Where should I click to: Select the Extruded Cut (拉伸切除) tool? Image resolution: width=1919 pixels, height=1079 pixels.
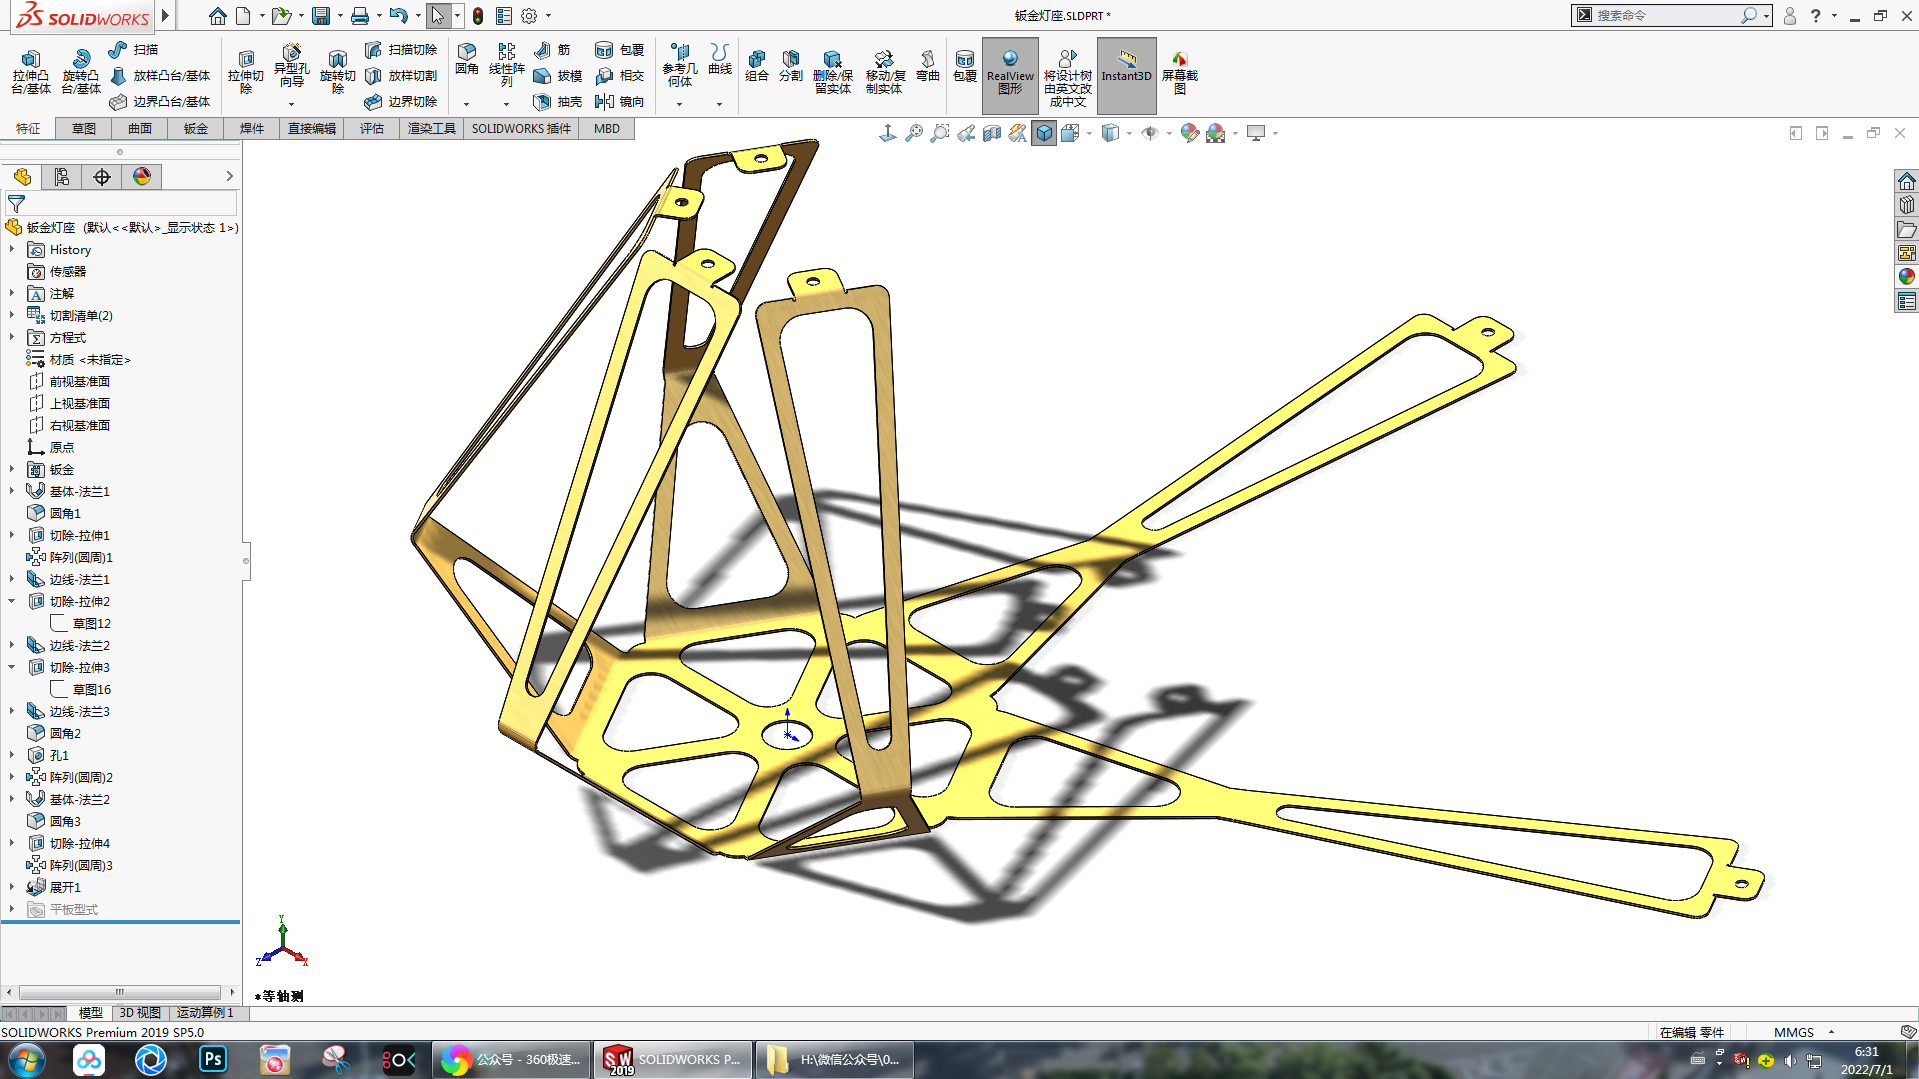245,72
